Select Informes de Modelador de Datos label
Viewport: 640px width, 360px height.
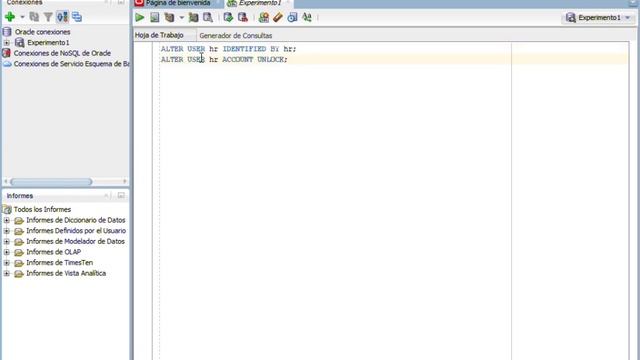[76, 241]
